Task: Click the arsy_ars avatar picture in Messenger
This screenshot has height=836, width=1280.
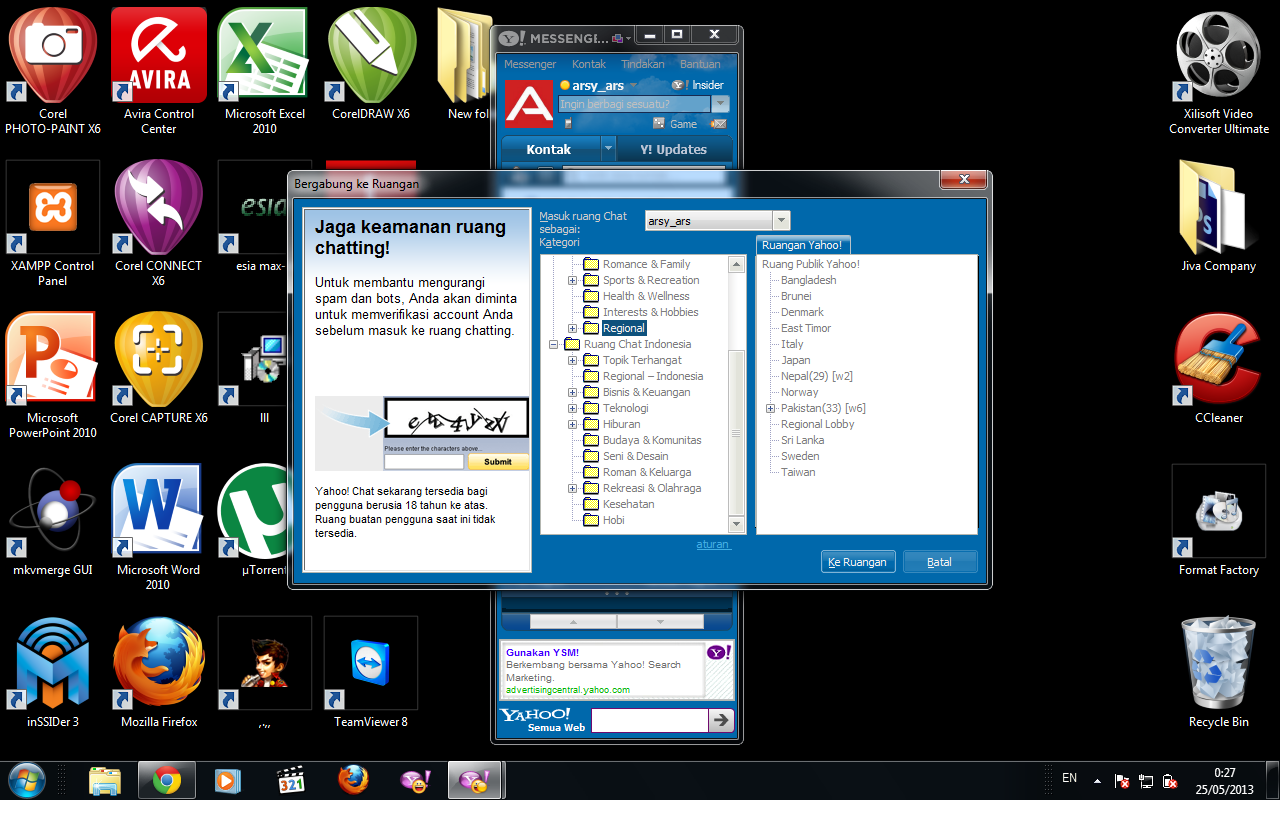Action: (x=529, y=104)
